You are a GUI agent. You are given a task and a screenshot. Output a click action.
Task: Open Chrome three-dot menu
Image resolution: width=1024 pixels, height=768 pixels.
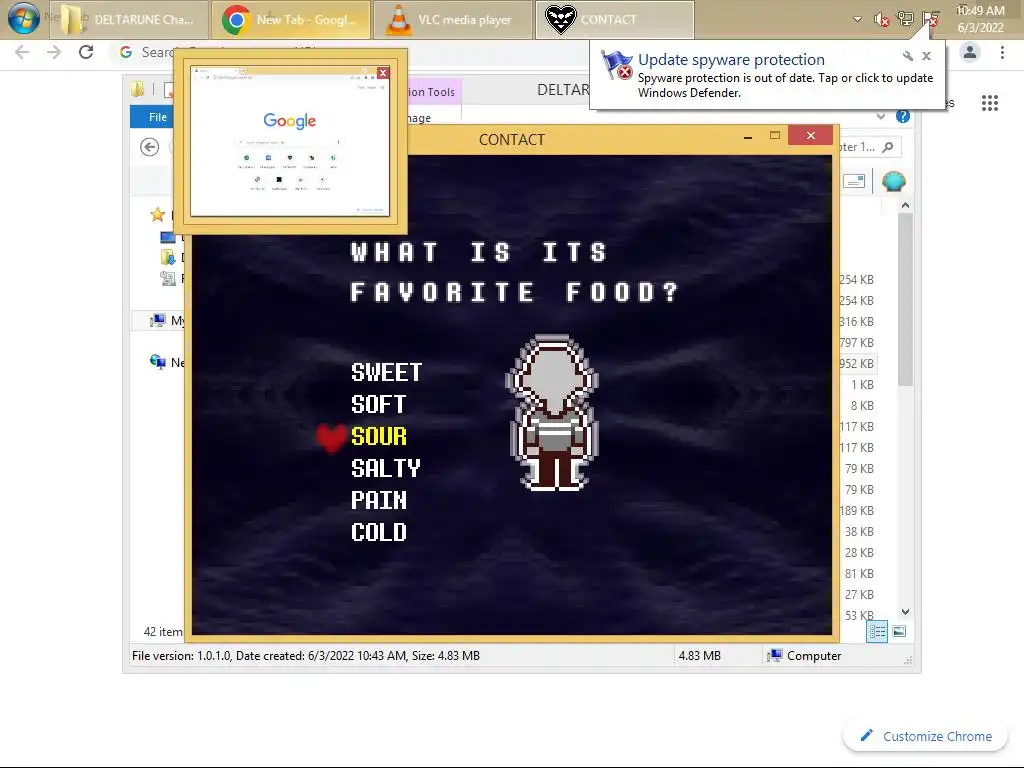click(x=1002, y=52)
